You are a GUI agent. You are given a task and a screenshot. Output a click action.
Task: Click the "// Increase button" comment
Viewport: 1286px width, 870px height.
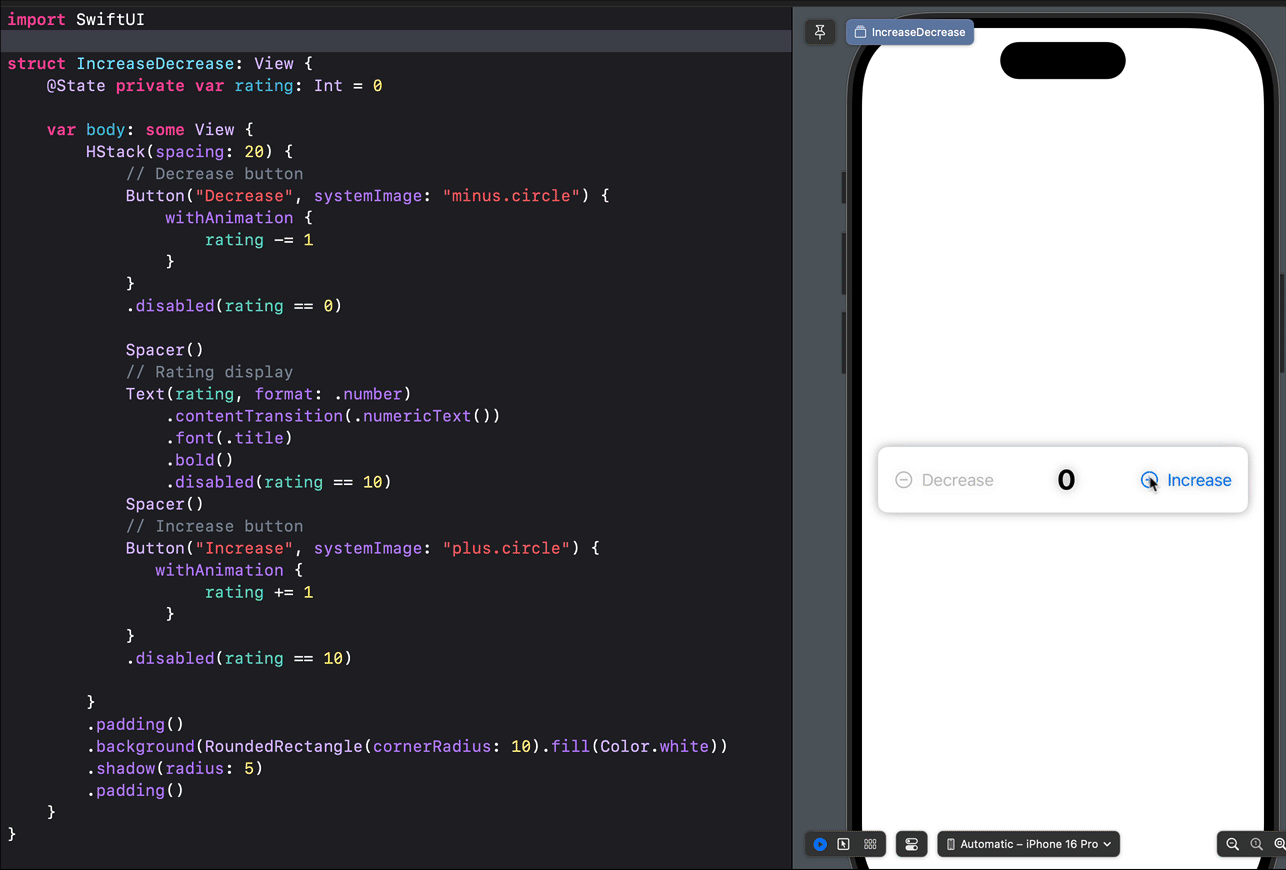[x=214, y=525]
